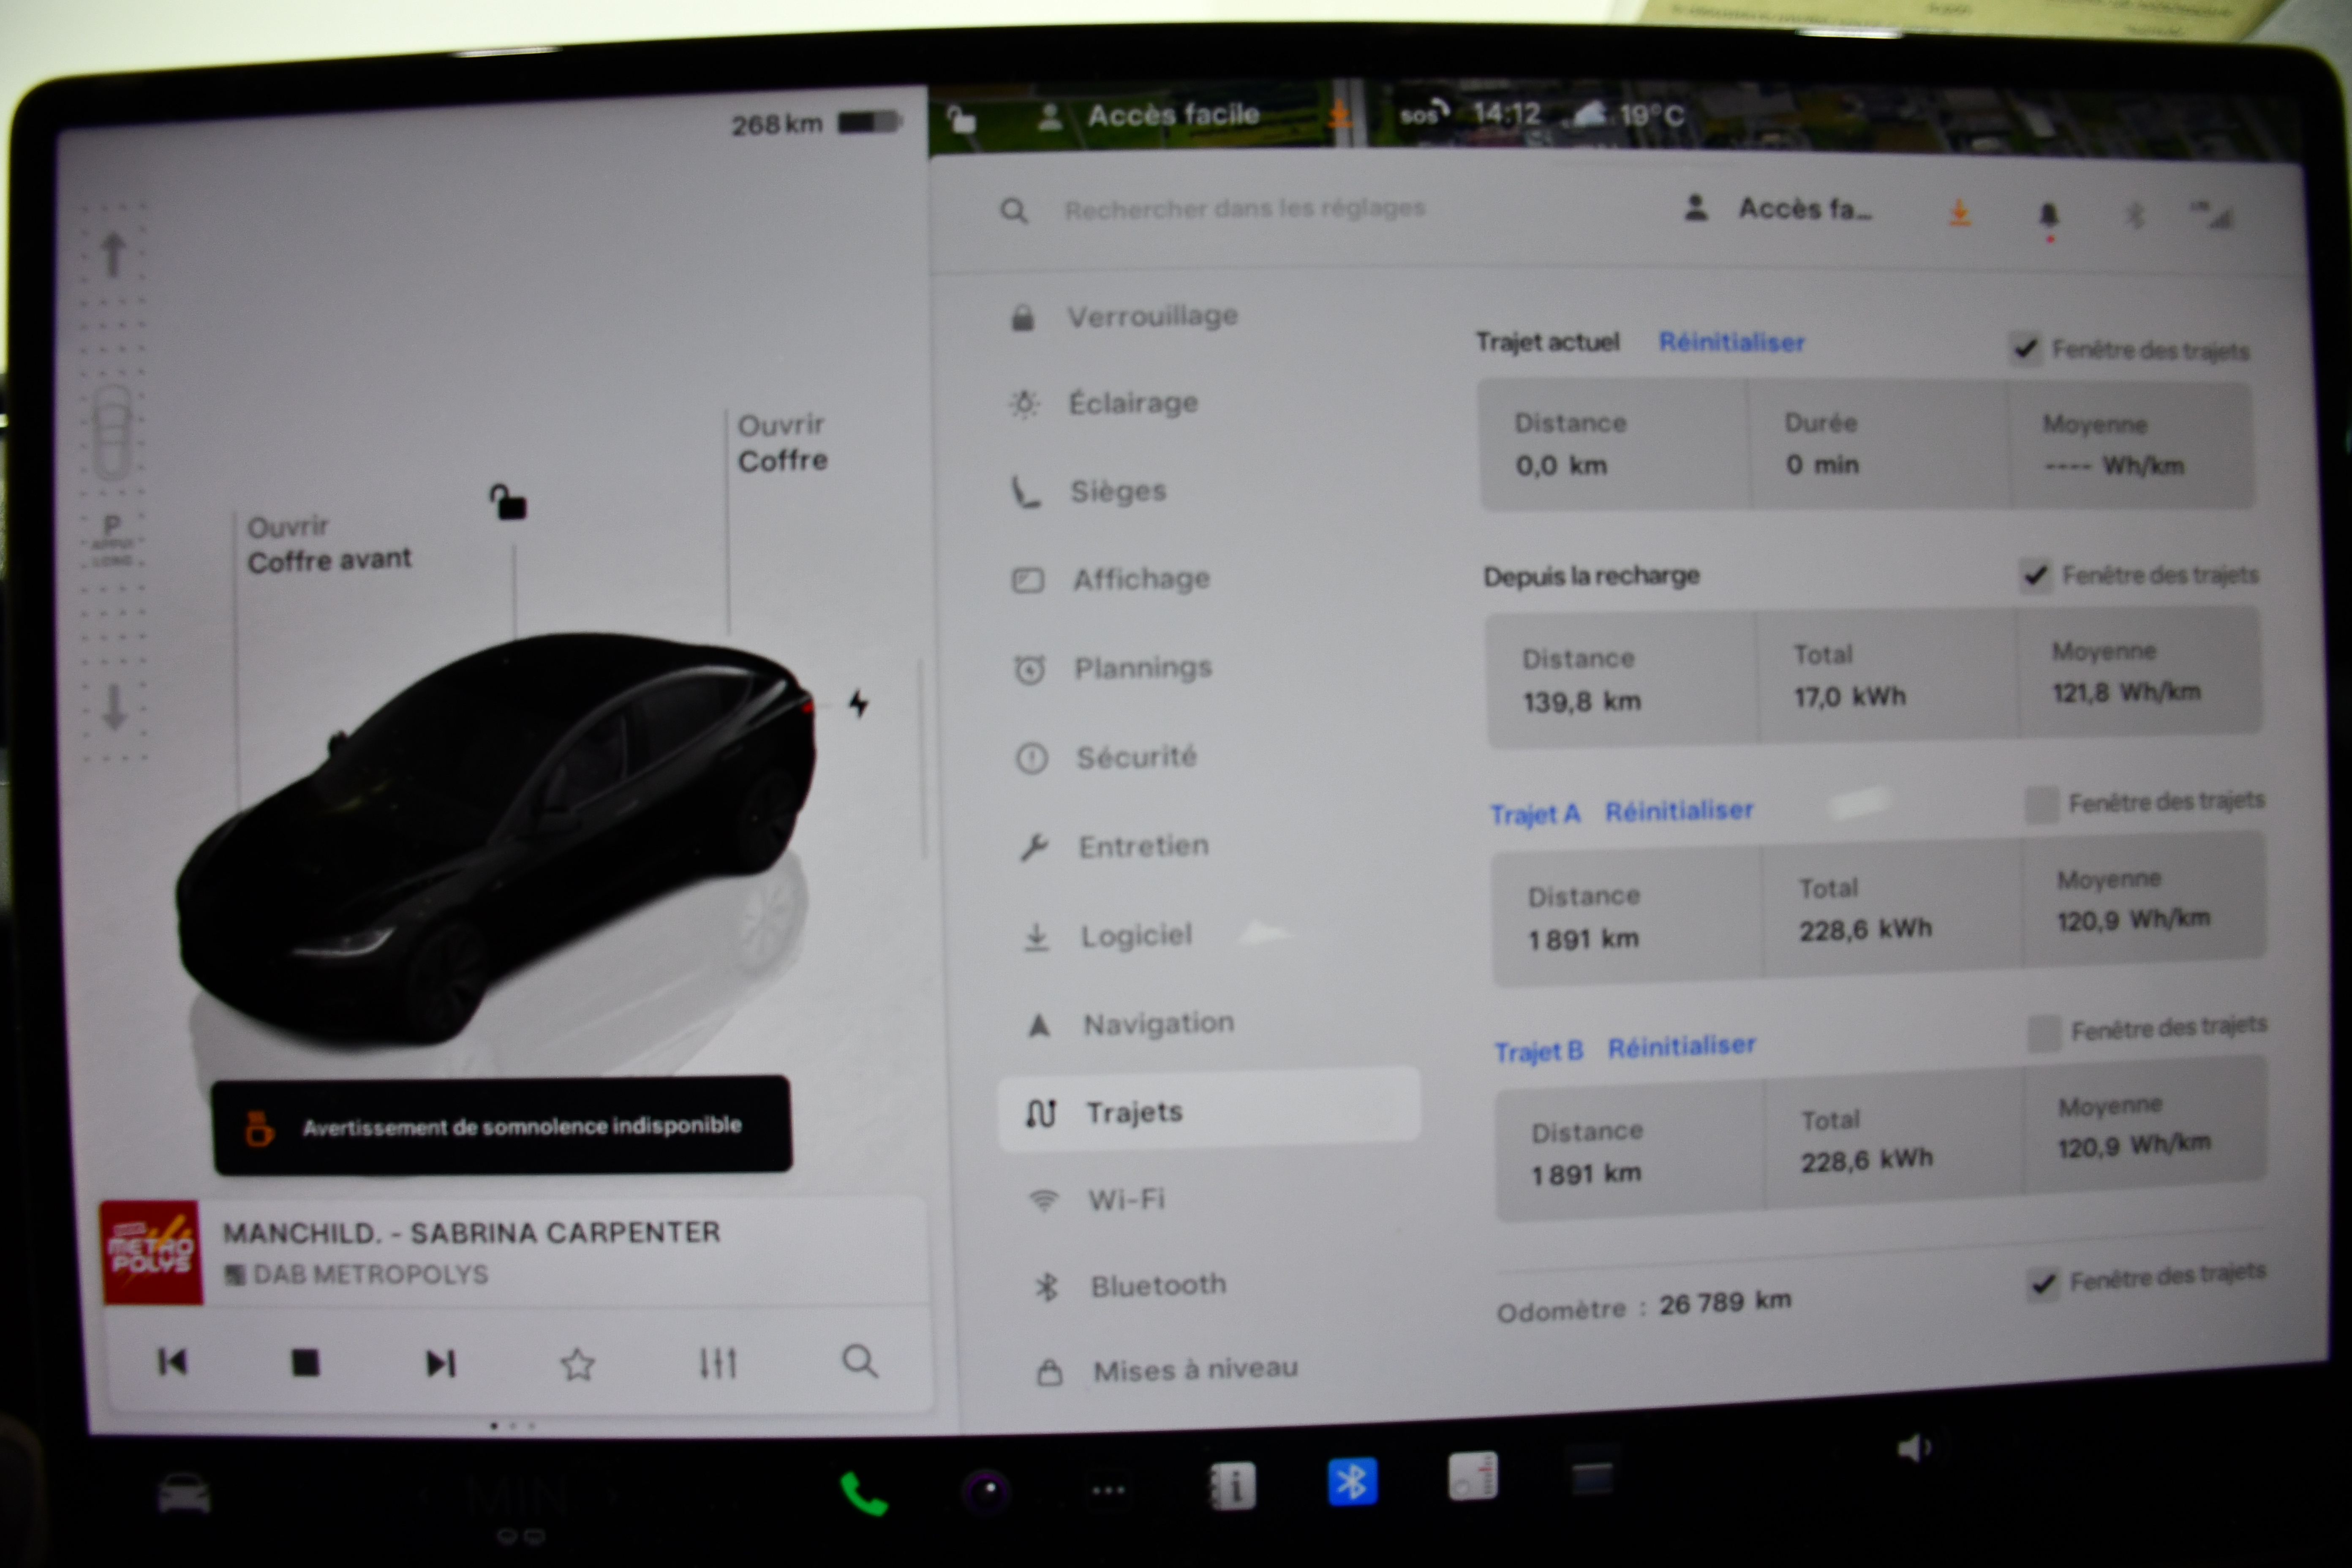Screen dimensions: 2352x1568
Task: Tap the Odomètre 26 789 km reading
Action: coord(1643,1307)
